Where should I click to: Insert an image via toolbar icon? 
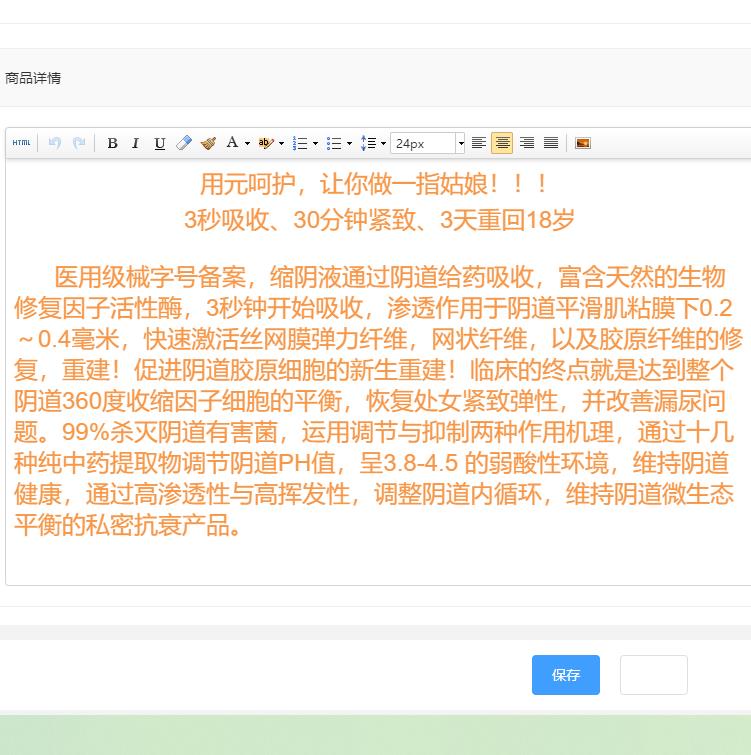click(x=583, y=143)
